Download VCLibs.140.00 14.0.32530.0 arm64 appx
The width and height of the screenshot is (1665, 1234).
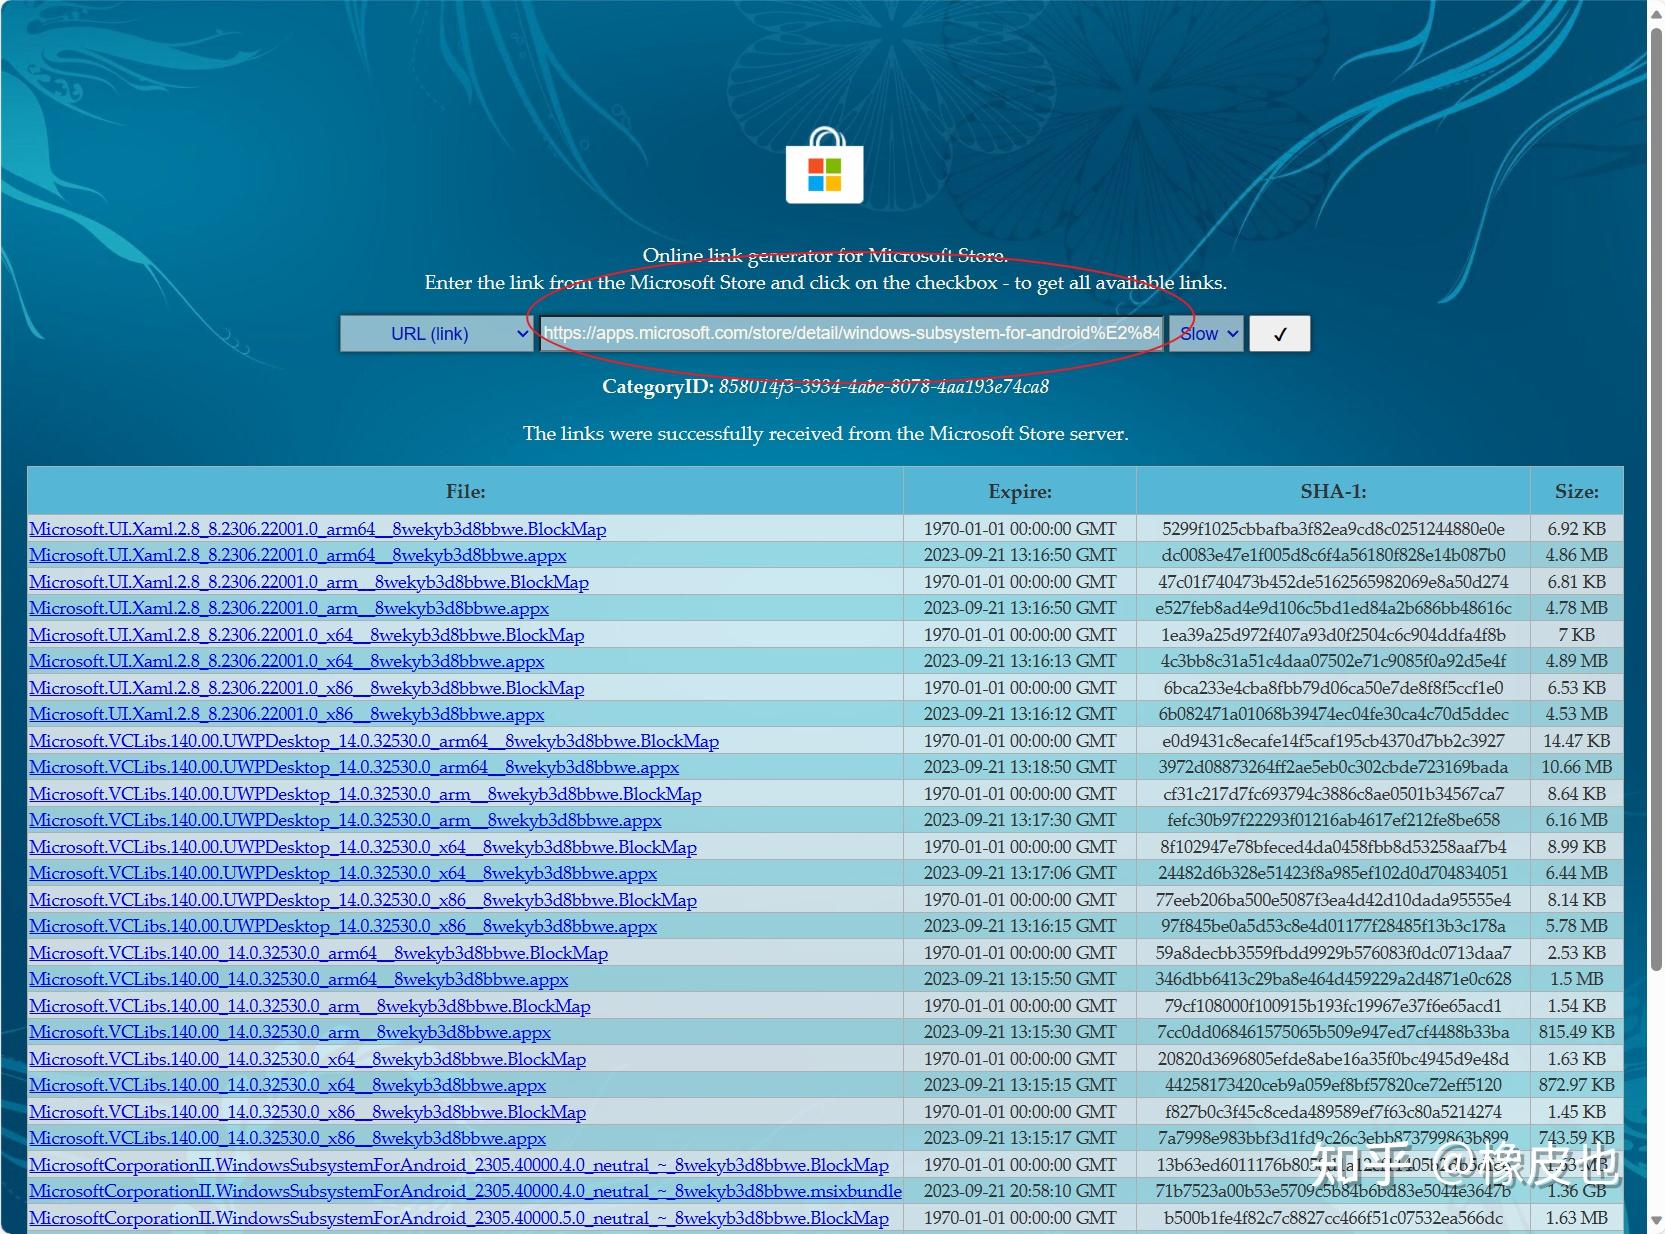tap(299, 979)
